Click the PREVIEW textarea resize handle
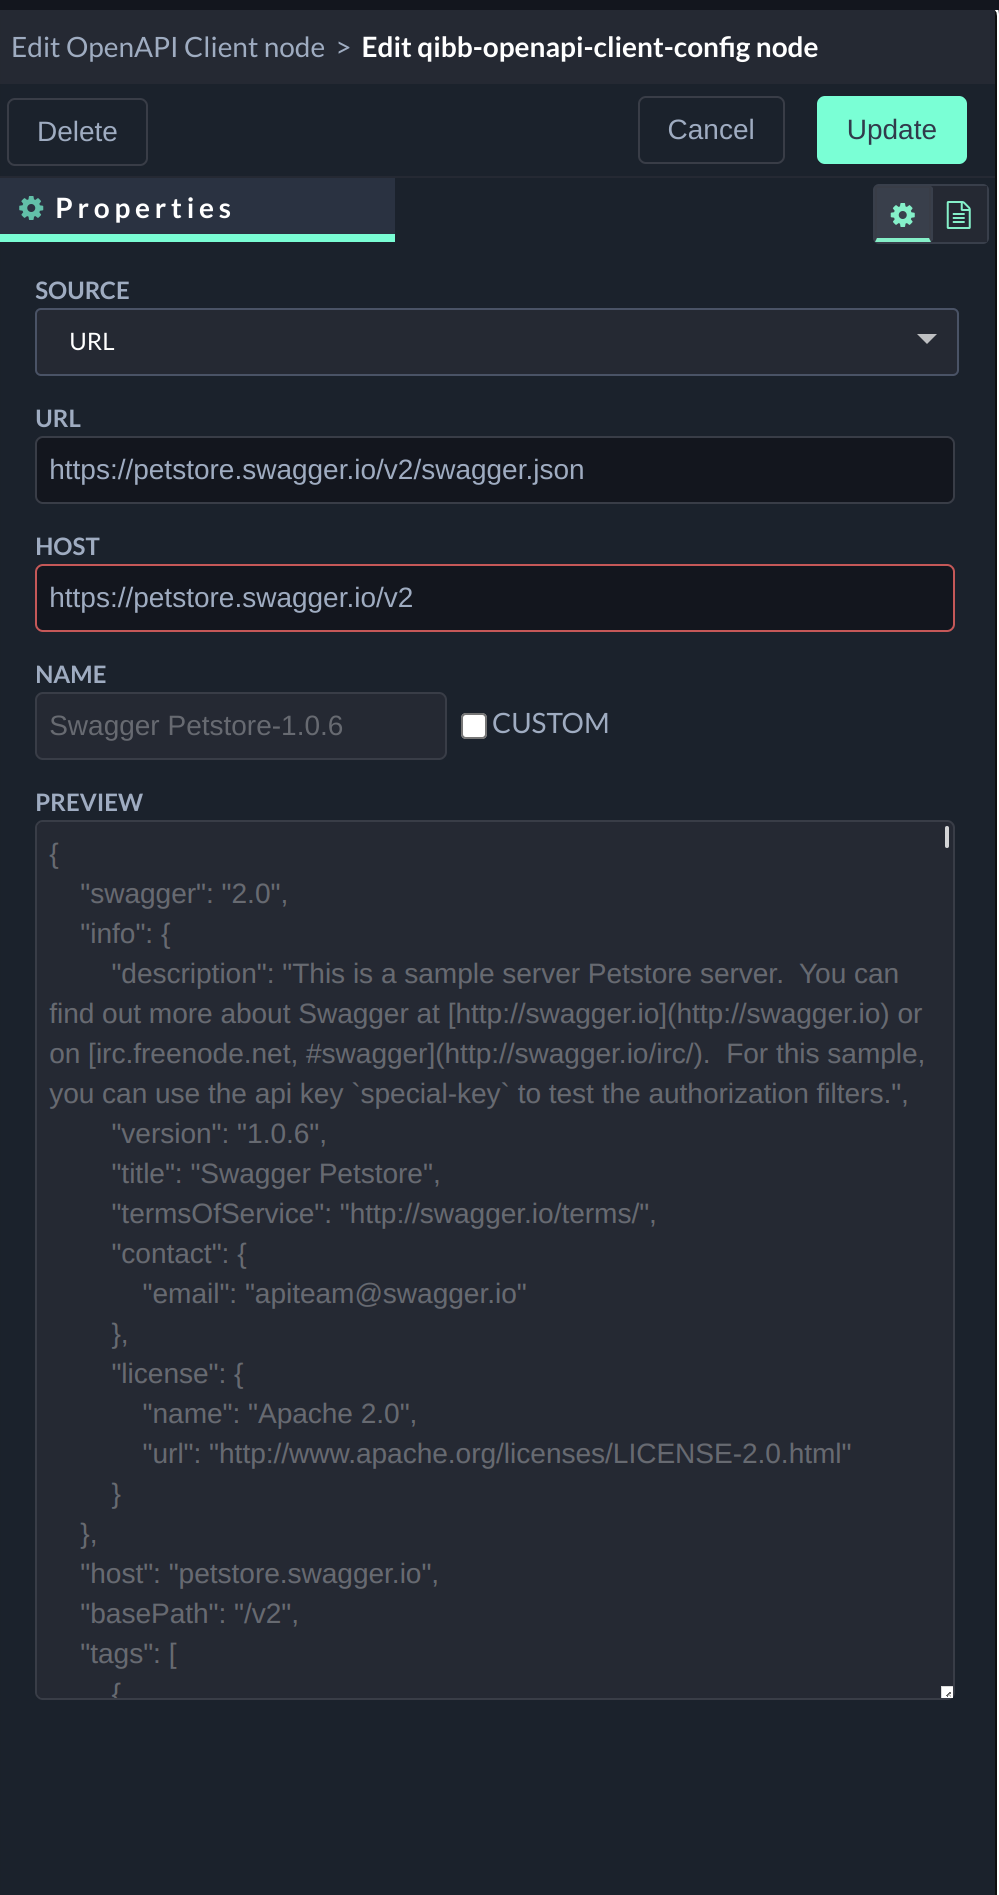This screenshot has height=1895, width=999. click(x=946, y=1691)
